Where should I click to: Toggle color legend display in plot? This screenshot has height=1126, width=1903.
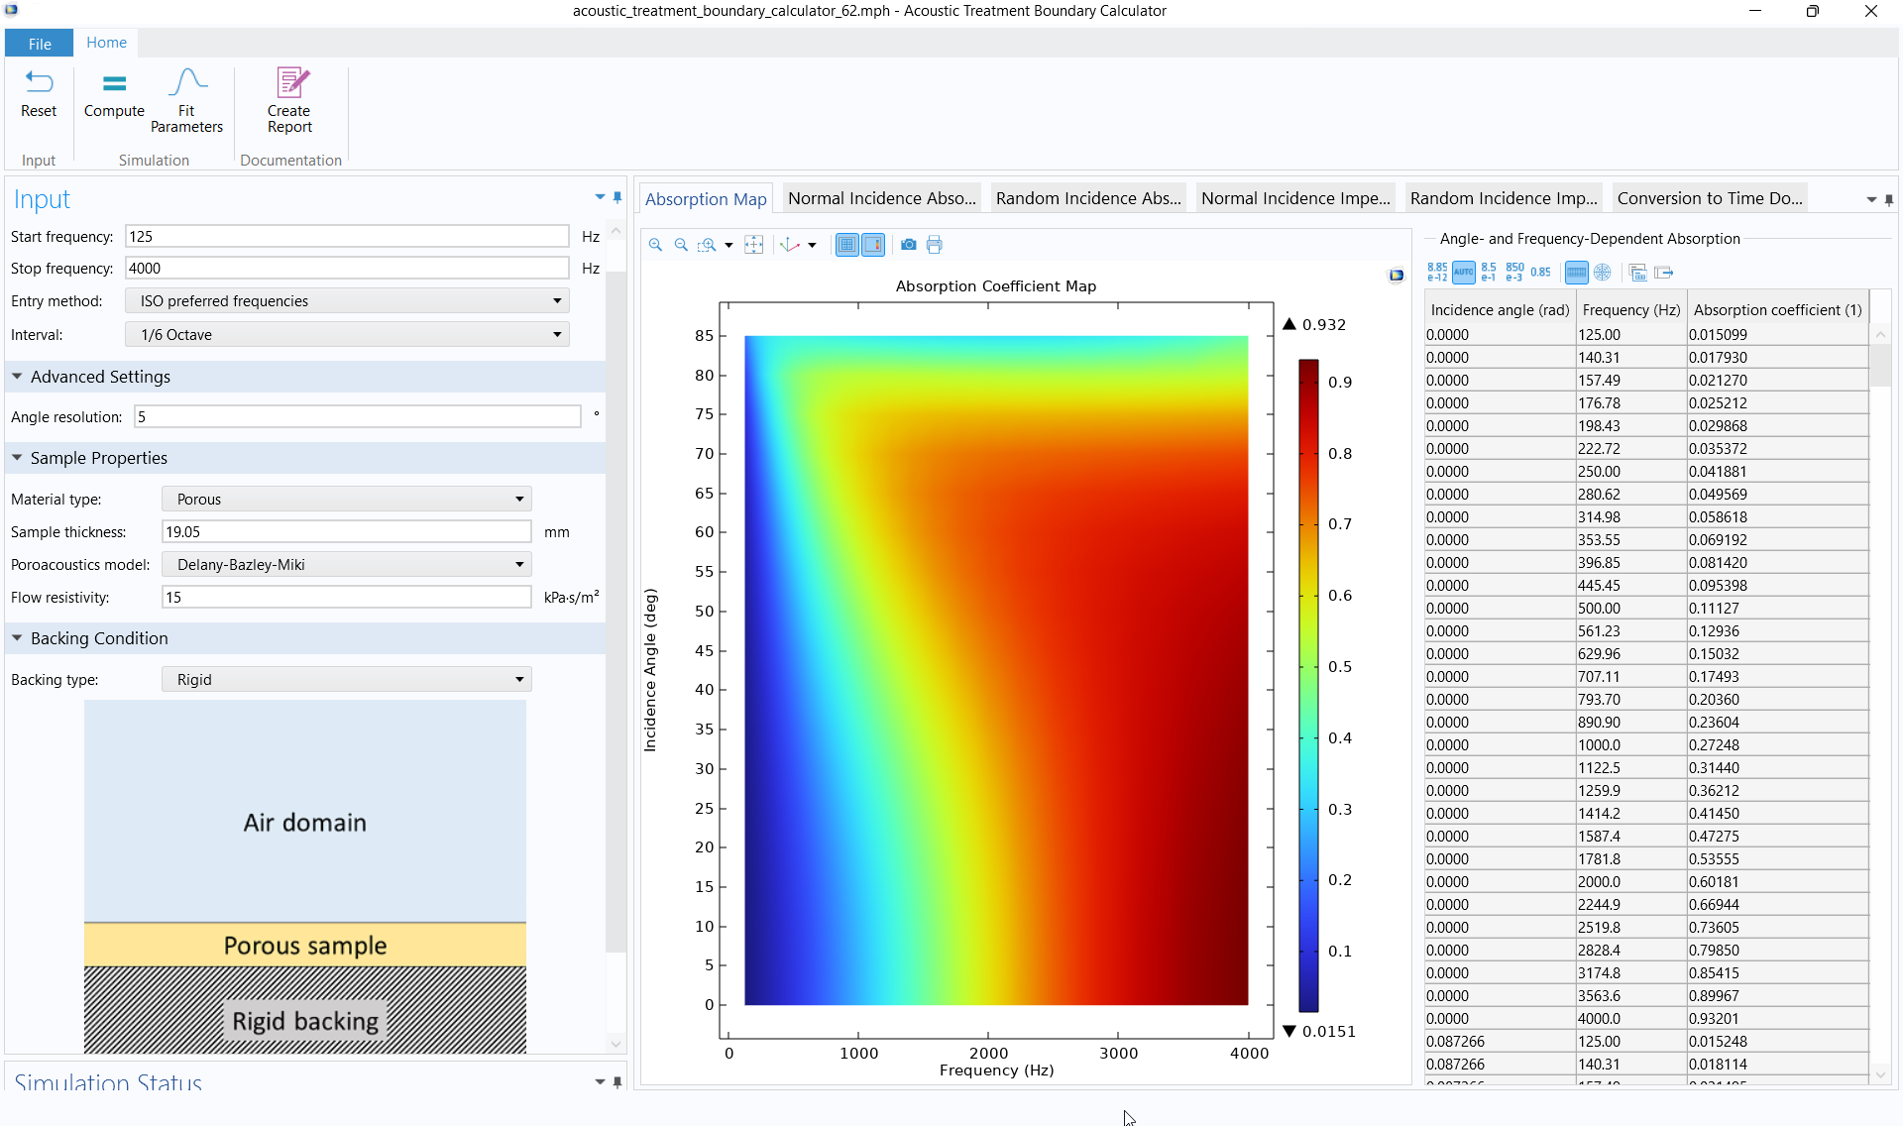[873, 245]
